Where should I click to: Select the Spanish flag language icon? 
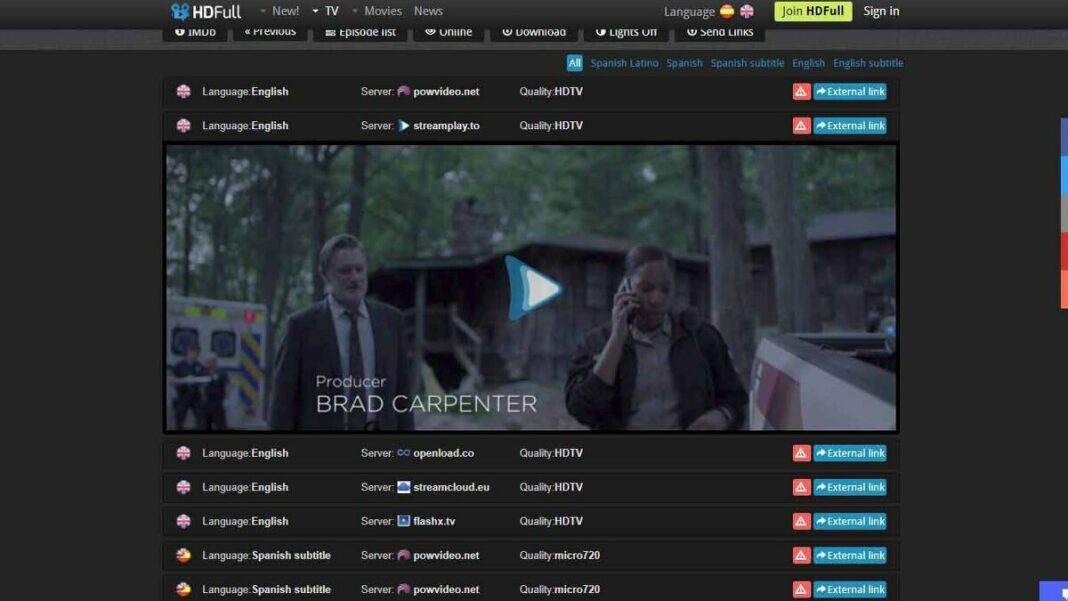[x=727, y=12]
